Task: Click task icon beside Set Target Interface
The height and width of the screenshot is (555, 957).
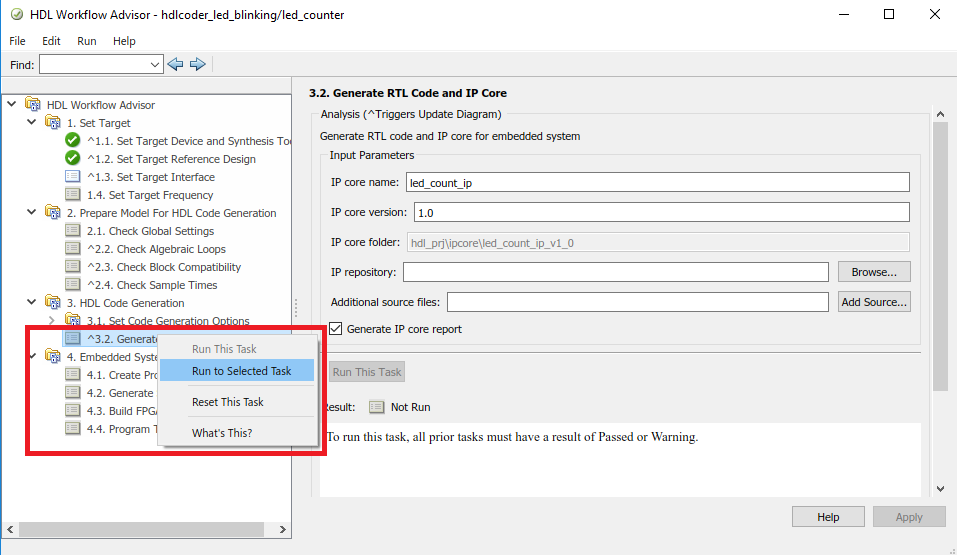Action: pos(72,177)
